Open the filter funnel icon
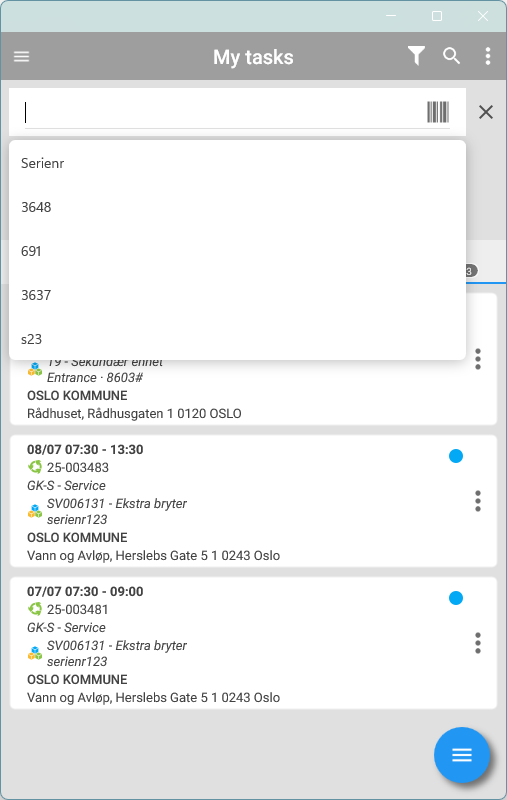The image size is (507, 800). pyautogui.click(x=416, y=56)
